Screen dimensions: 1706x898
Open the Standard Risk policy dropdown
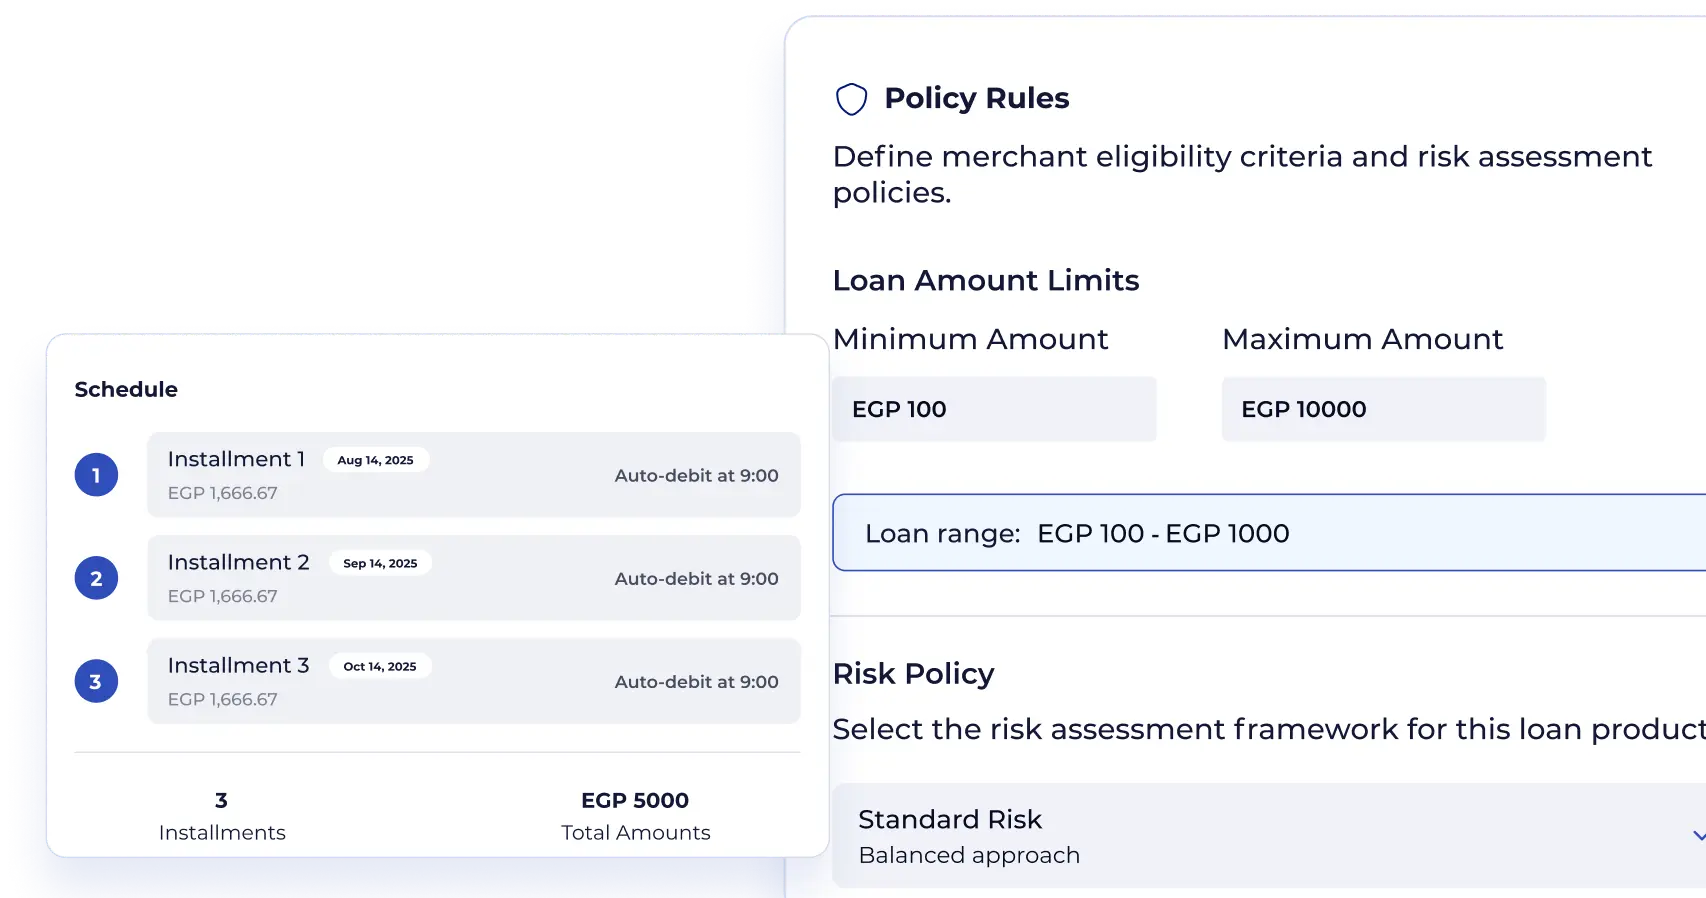tap(1260, 835)
